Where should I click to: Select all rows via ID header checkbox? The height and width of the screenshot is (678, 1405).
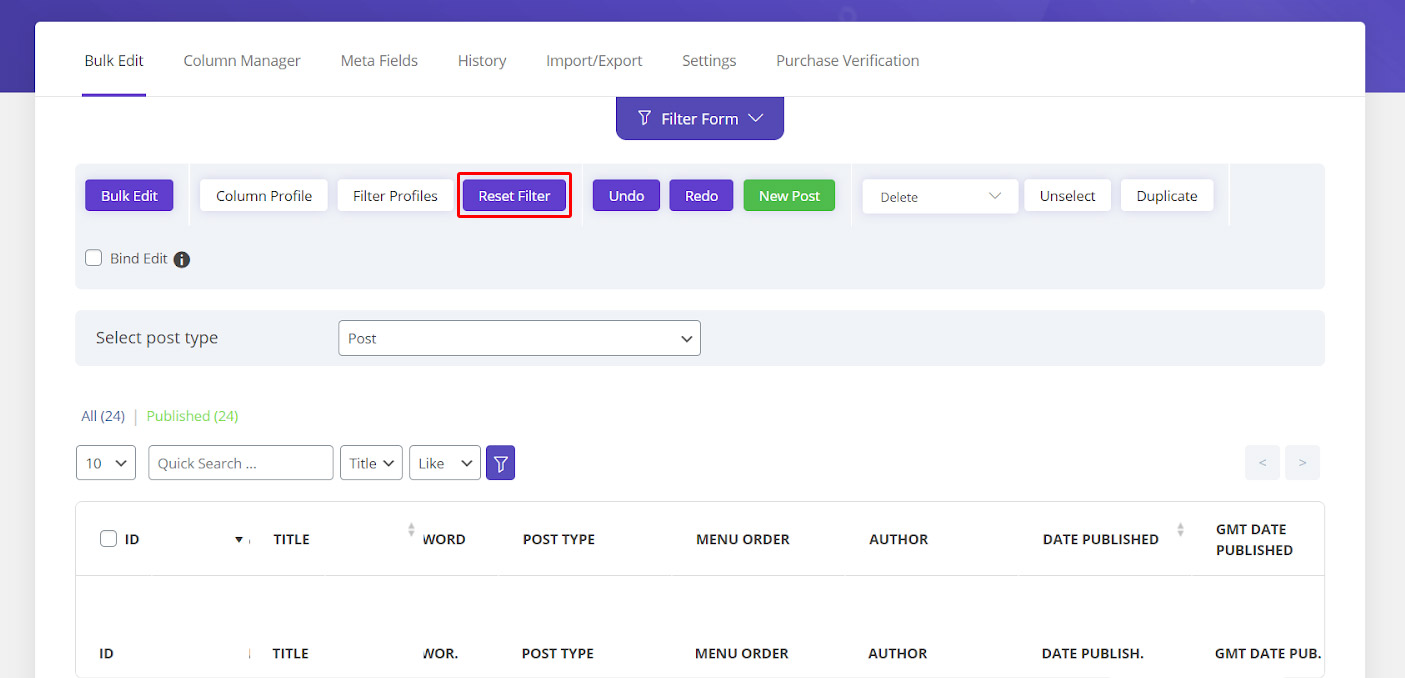(x=108, y=538)
